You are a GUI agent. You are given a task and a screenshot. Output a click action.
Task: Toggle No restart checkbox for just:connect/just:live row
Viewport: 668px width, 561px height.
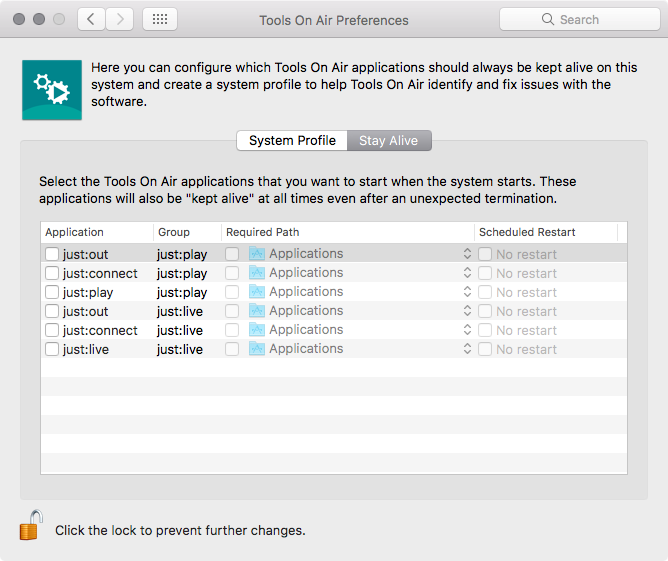[x=485, y=330]
